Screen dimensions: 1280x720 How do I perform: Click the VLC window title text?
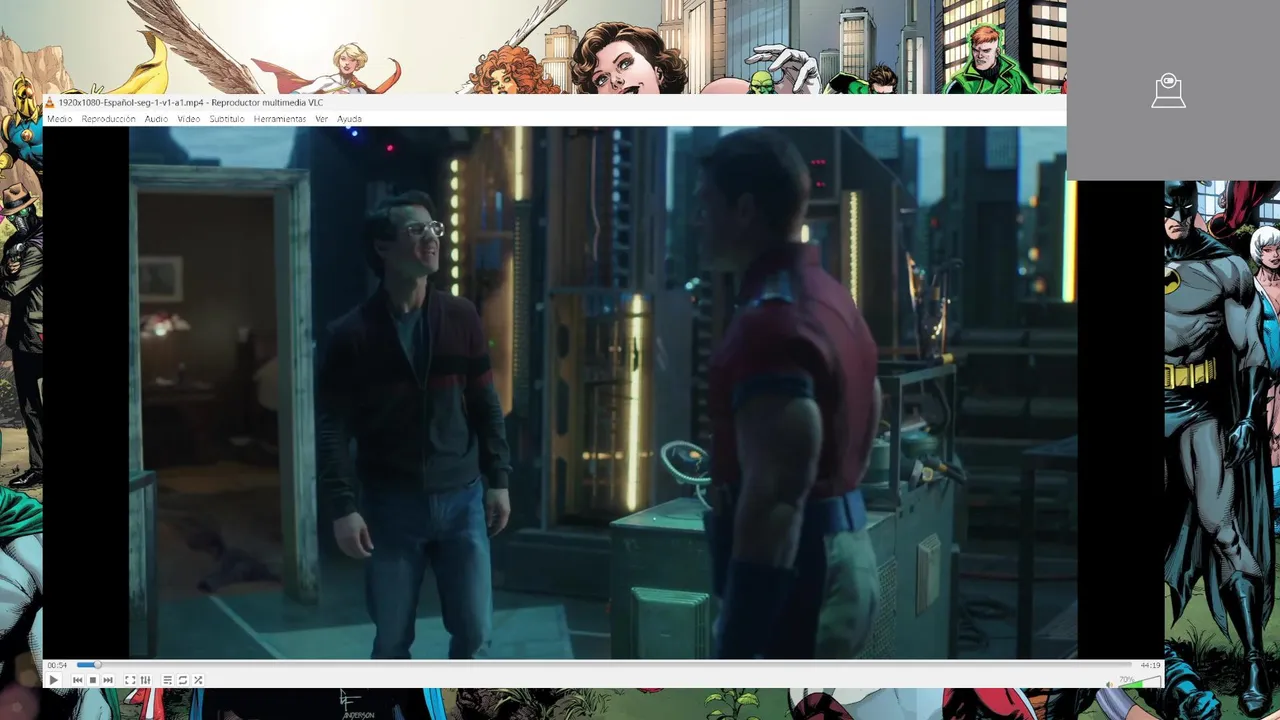coord(191,102)
